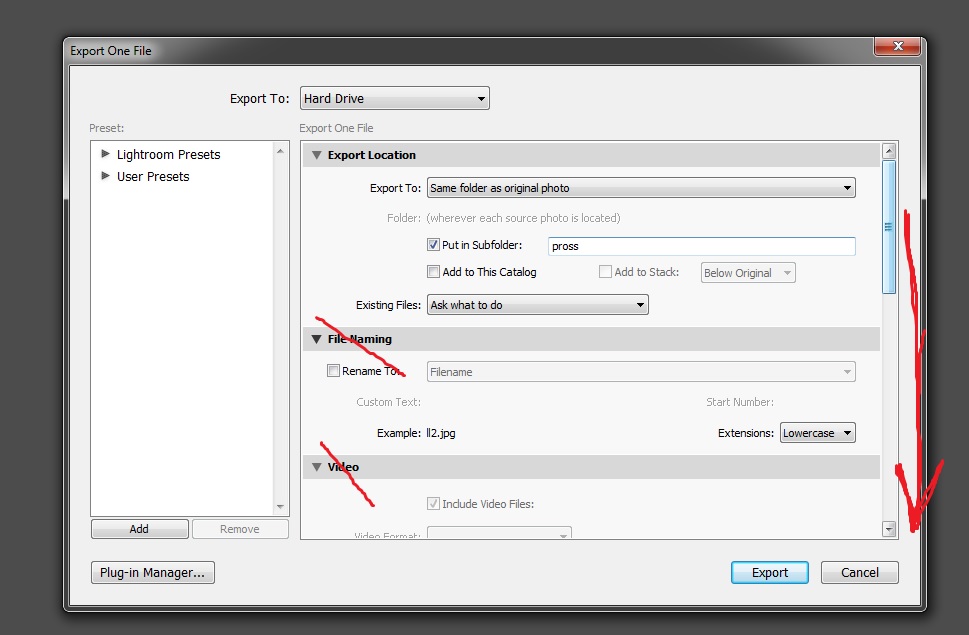Check the Rename To checkbox
This screenshot has height=635, width=969.
coord(333,371)
